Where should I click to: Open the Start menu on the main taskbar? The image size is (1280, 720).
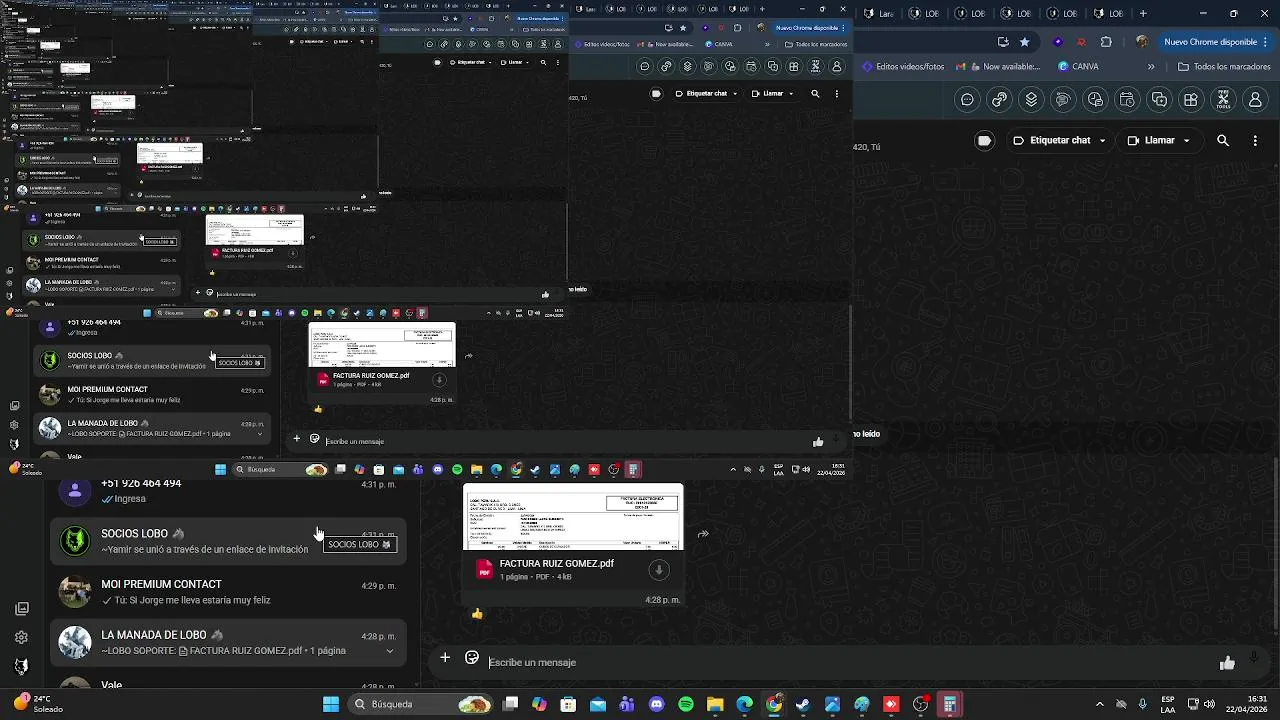pos(331,704)
